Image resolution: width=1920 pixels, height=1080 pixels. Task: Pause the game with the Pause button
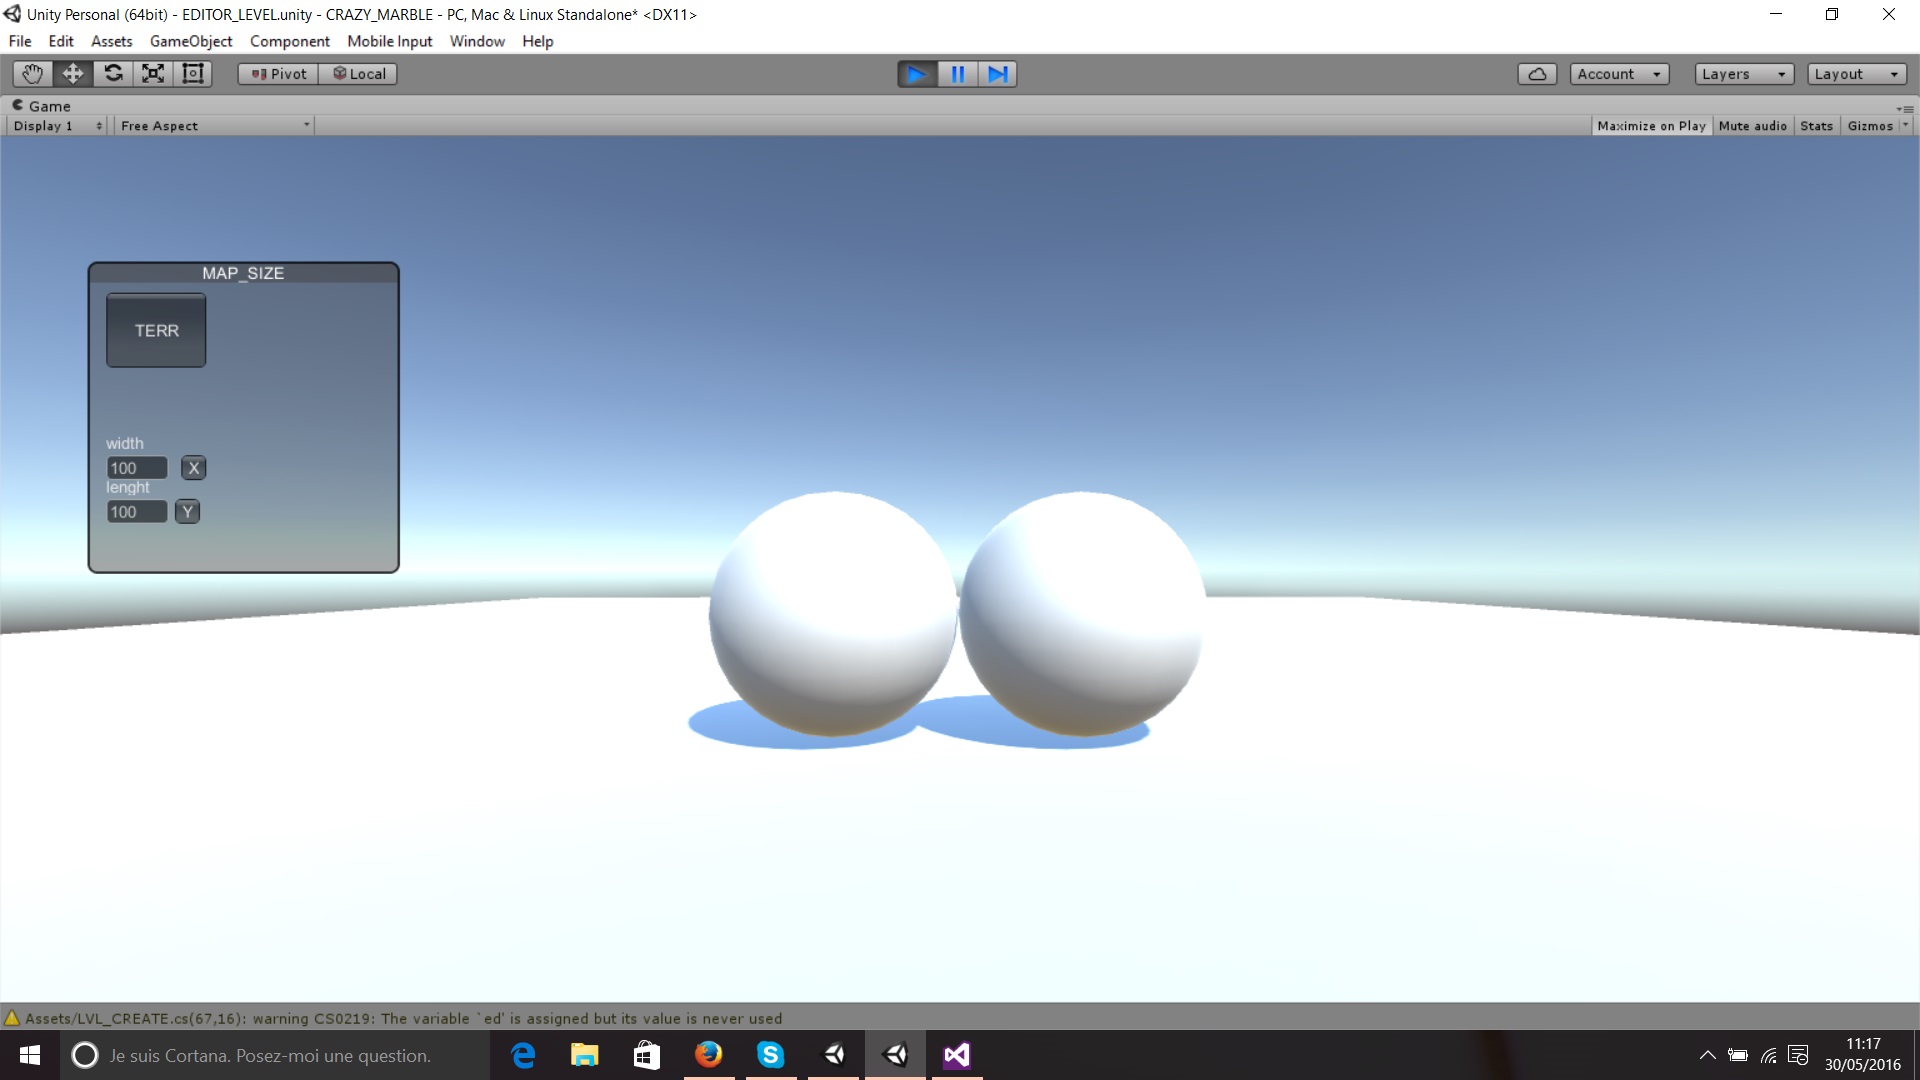957,74
